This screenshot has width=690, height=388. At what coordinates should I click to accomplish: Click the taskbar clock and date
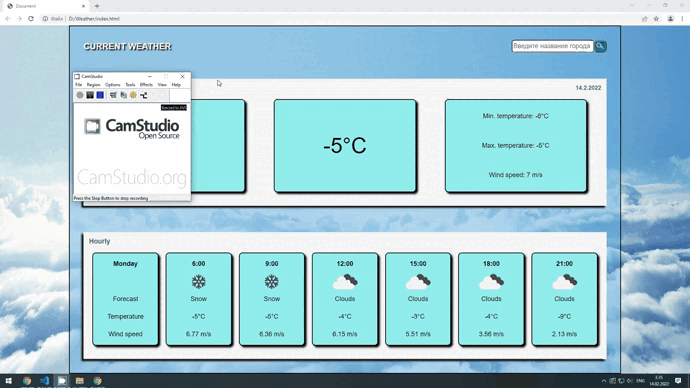[x=659, y=381]
